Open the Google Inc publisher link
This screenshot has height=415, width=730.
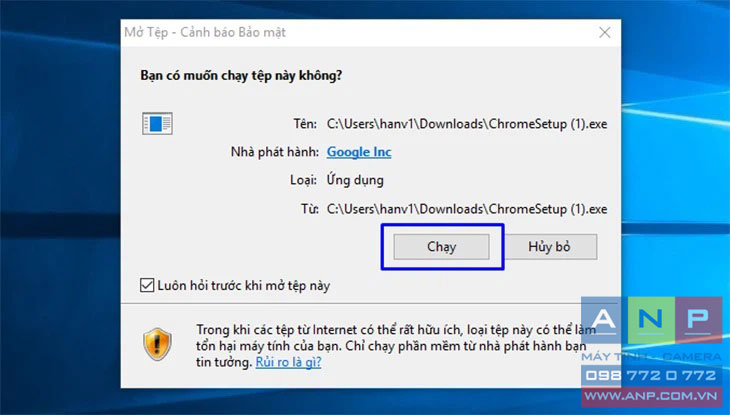pyautogui.click(x=359, y=152)
